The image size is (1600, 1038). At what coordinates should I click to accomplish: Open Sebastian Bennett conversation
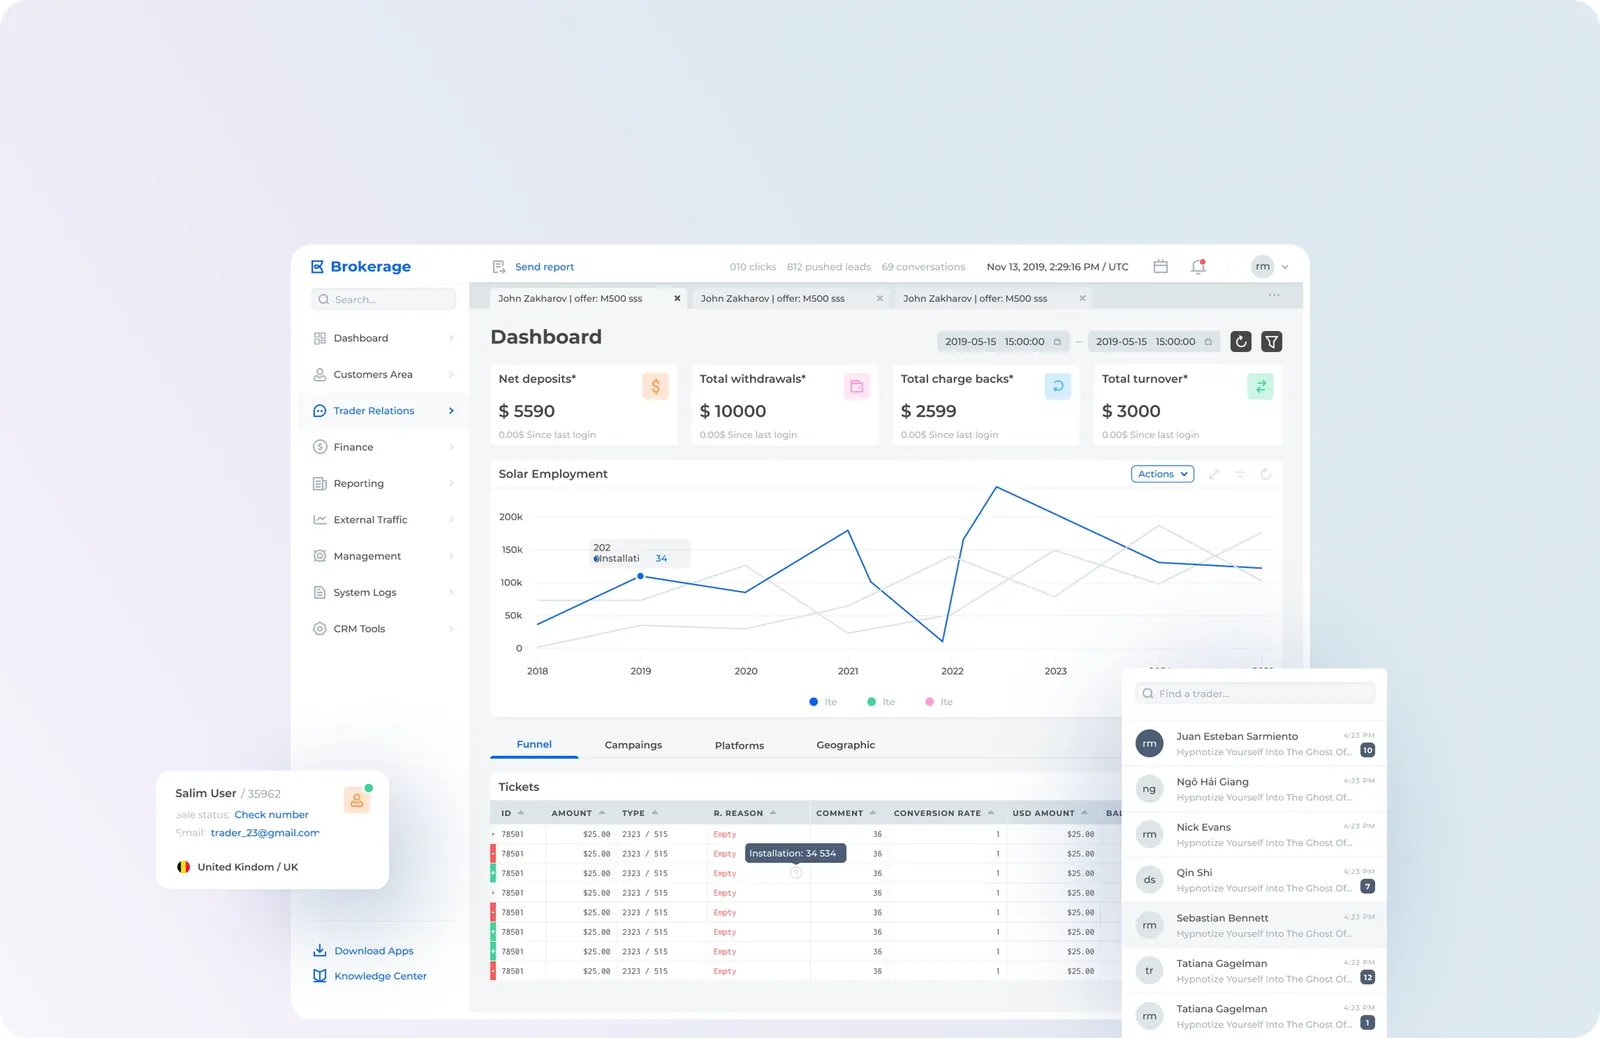(x=1254, y=925)
